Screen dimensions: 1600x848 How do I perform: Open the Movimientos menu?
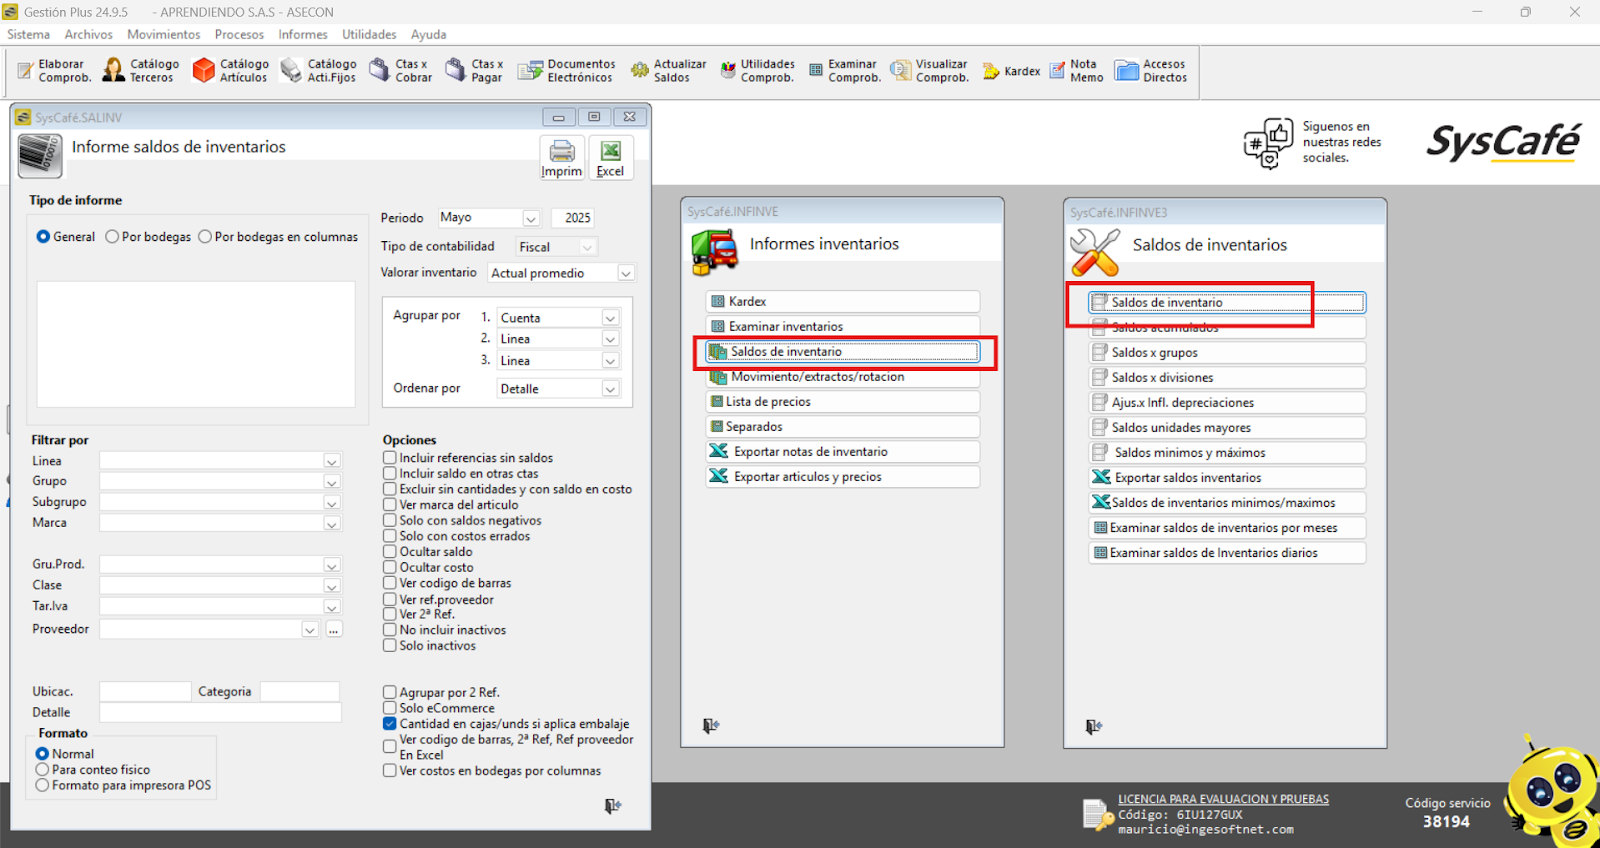tap(163, 34)
